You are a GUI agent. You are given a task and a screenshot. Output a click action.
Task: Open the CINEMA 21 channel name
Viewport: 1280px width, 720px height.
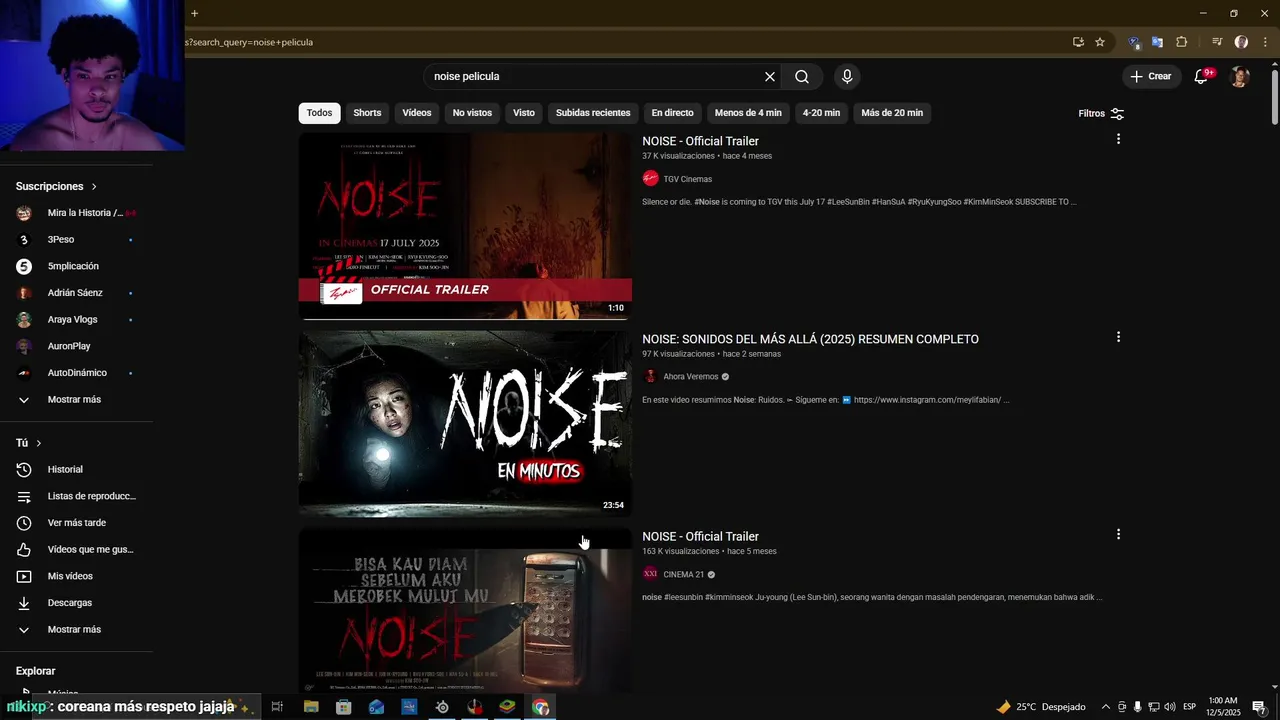click(x=684, y=575)
